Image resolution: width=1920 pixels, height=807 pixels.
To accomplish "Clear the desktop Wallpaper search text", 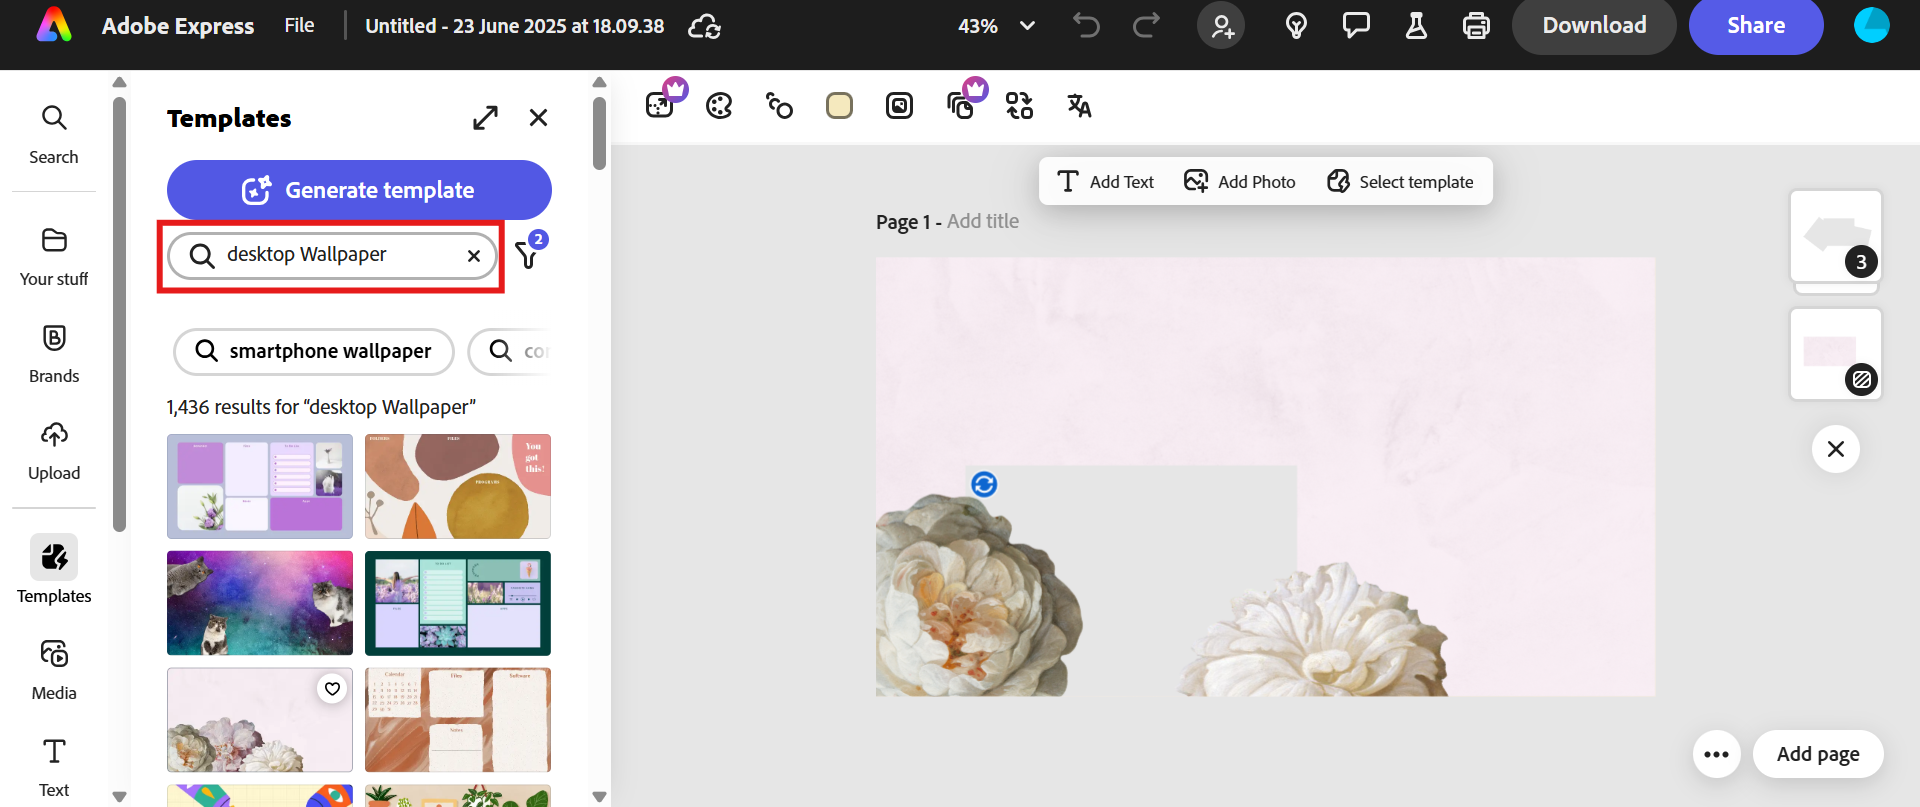I will 474,256.
